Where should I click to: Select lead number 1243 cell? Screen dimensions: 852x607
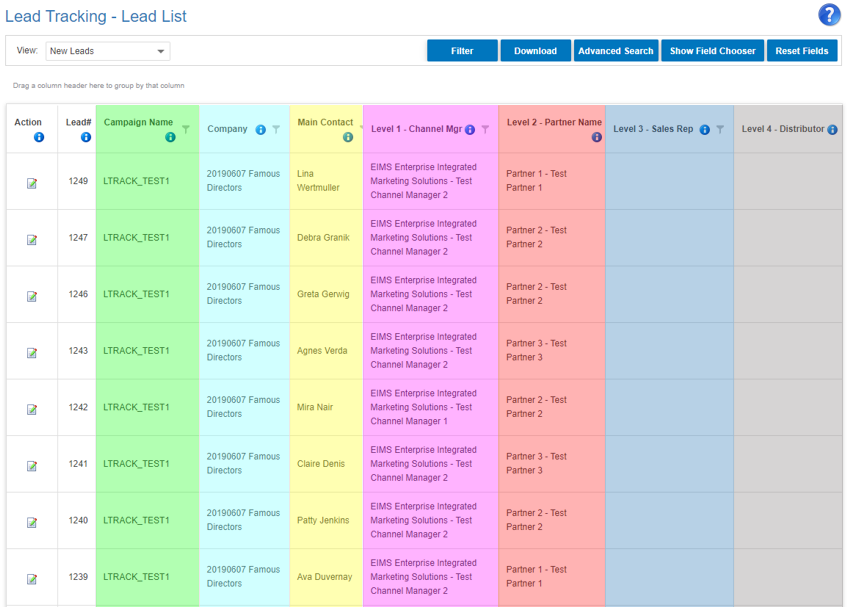[x=78, y=351]
